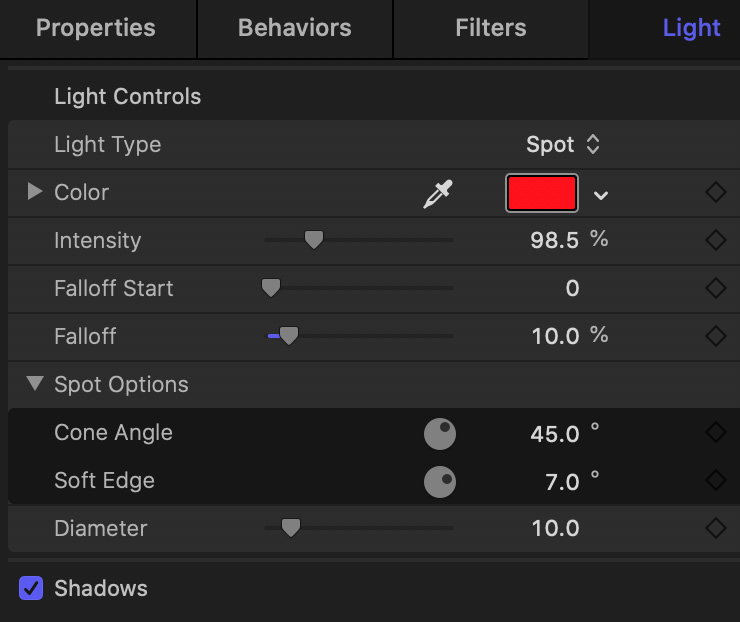This screenshot has width=740, height=622.
Task: Open the Light Type Spot popup menu
Action: [563, 144]
